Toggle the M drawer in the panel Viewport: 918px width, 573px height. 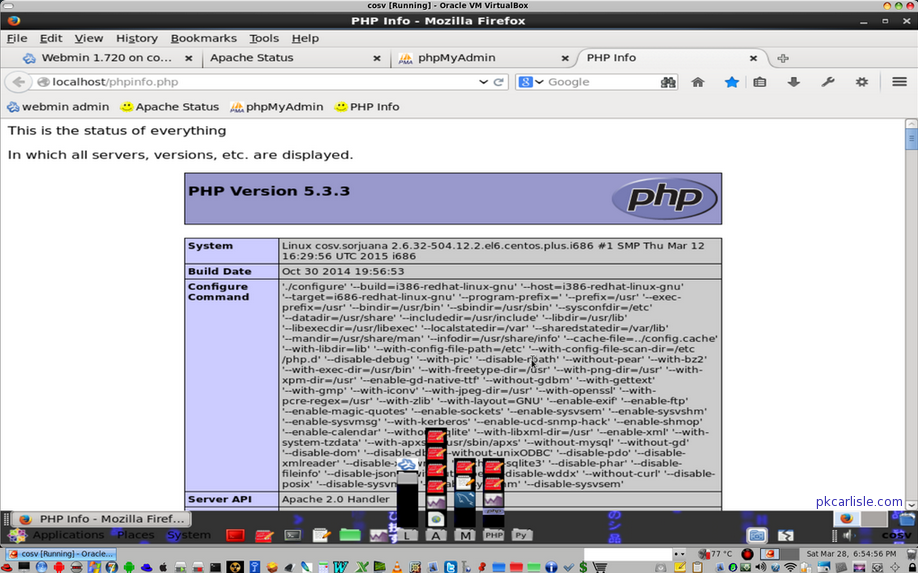[465, 535]
